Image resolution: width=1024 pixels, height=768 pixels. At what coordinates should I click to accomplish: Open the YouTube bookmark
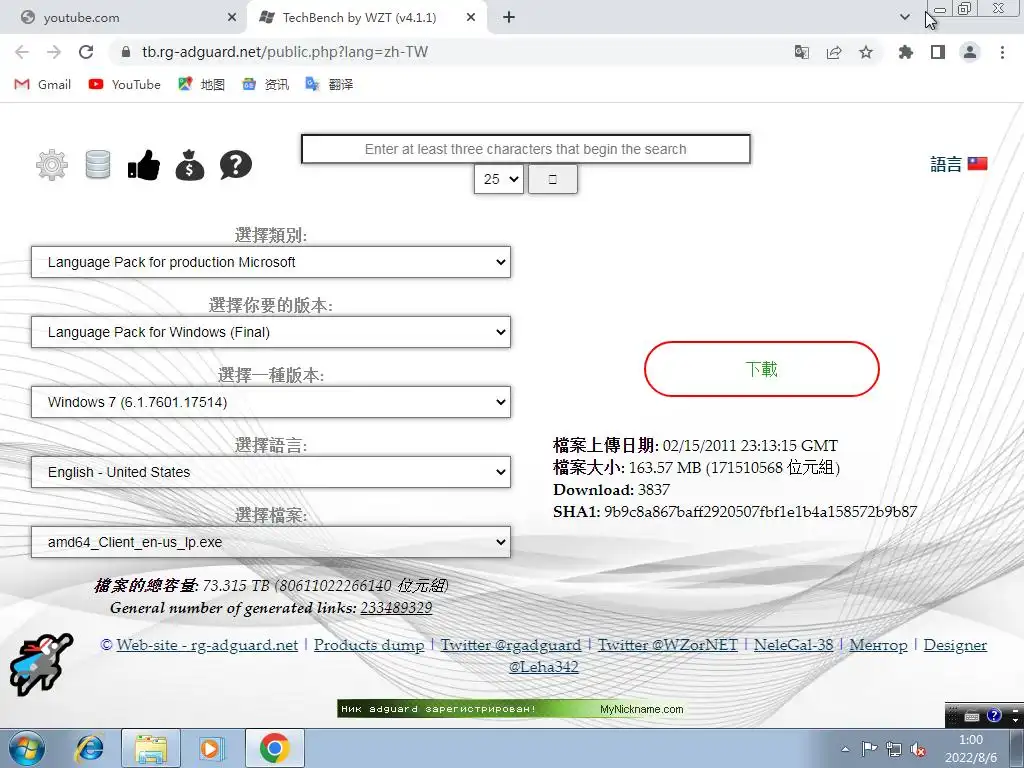tap(124, 84)
